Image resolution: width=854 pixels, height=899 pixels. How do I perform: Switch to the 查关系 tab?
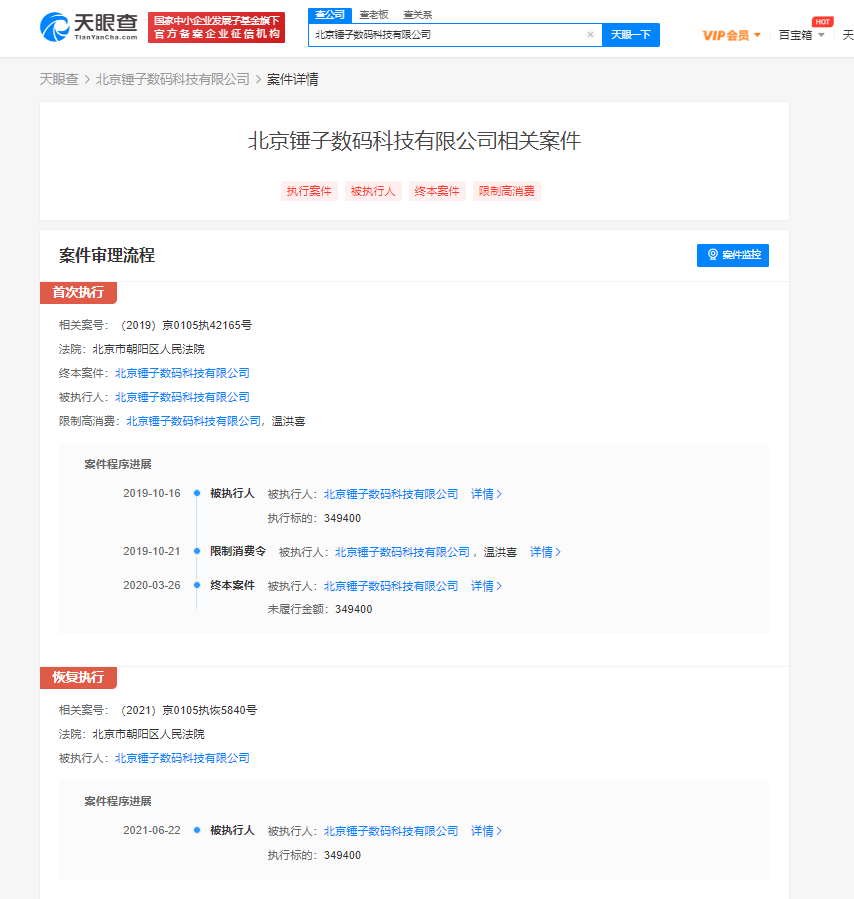417,14
